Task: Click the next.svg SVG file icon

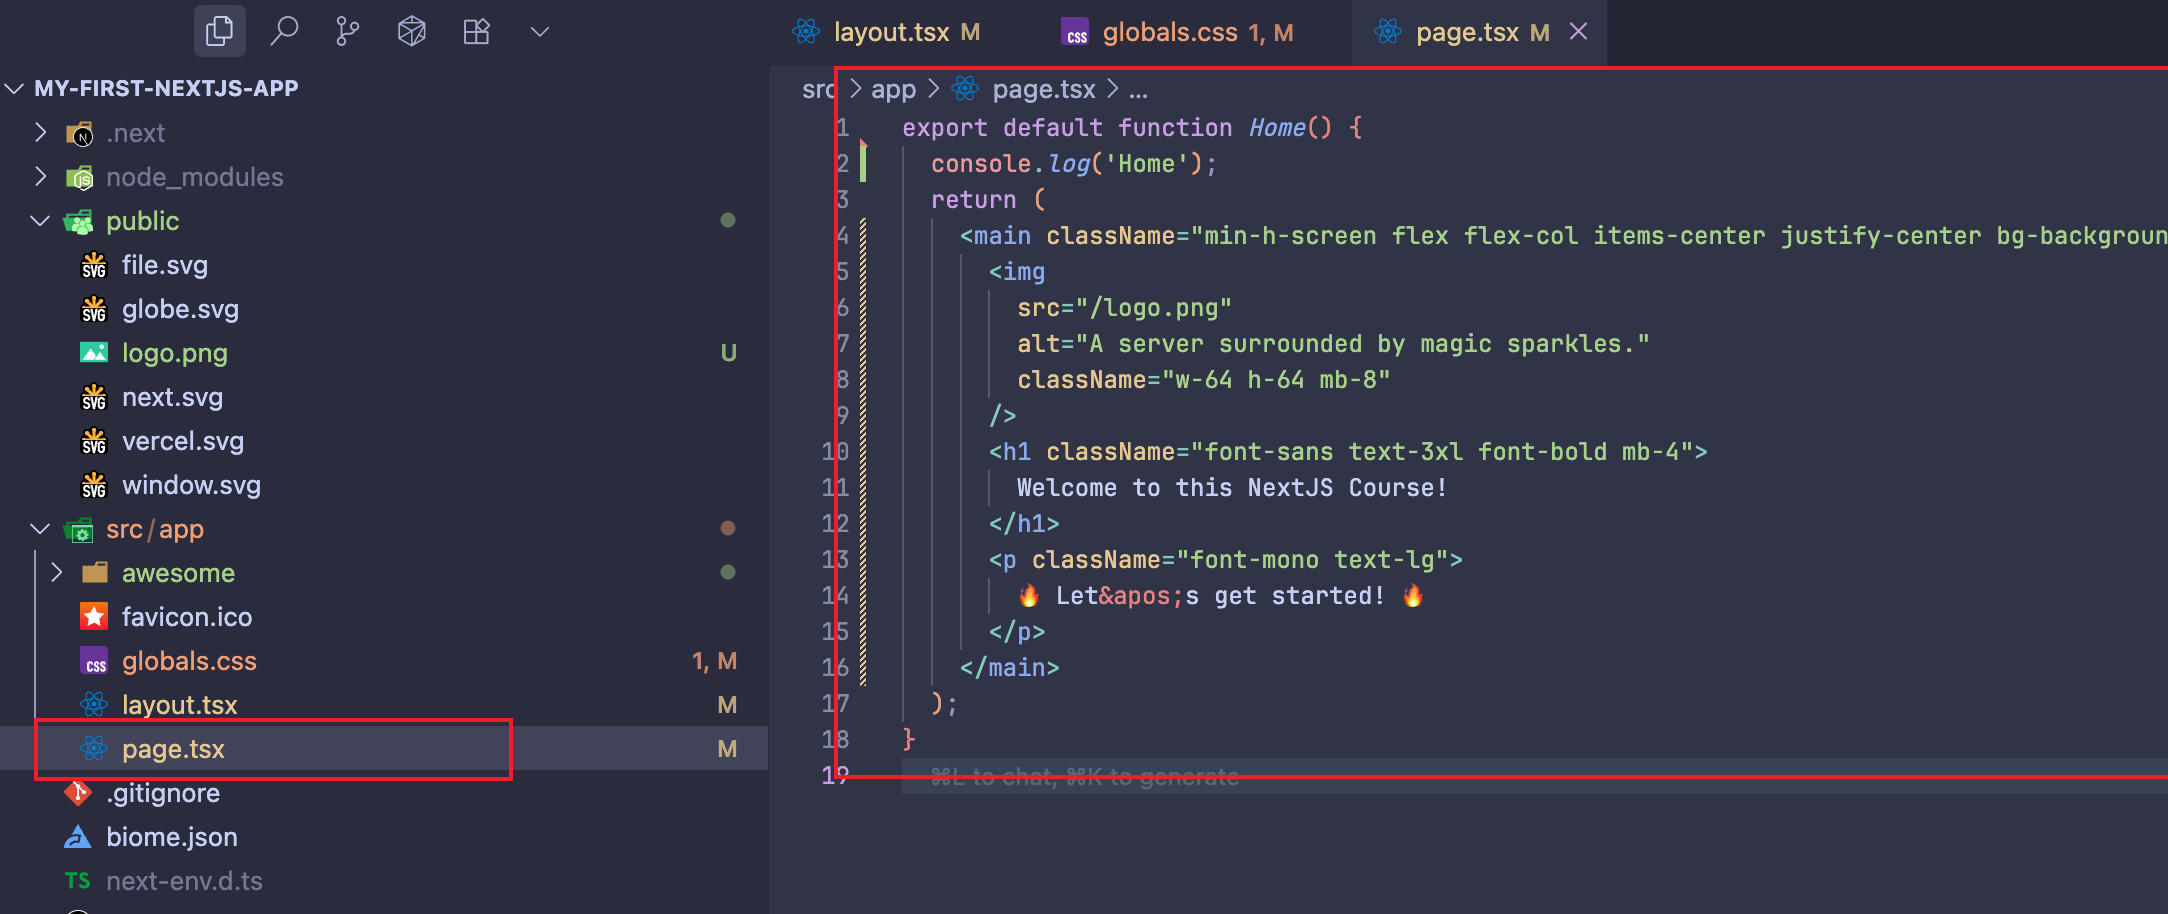Action: pyautogui.click(x=94, y=397)
